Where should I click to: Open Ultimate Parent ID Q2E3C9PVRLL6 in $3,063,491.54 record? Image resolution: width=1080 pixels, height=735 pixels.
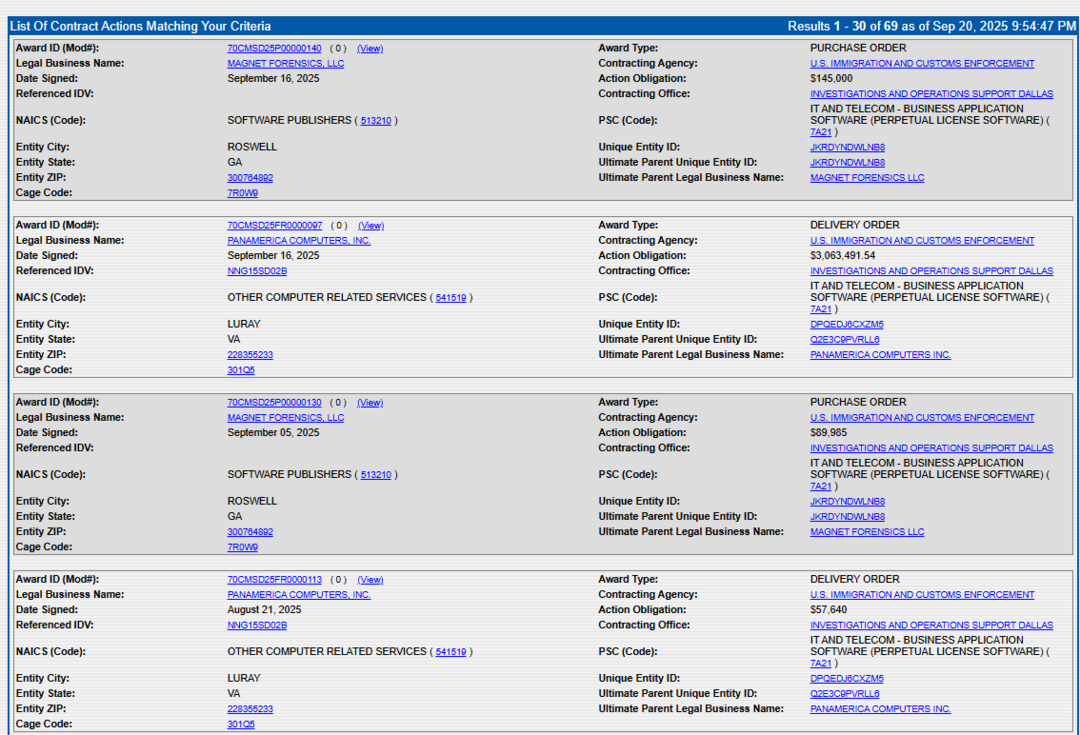coord(844,340)
